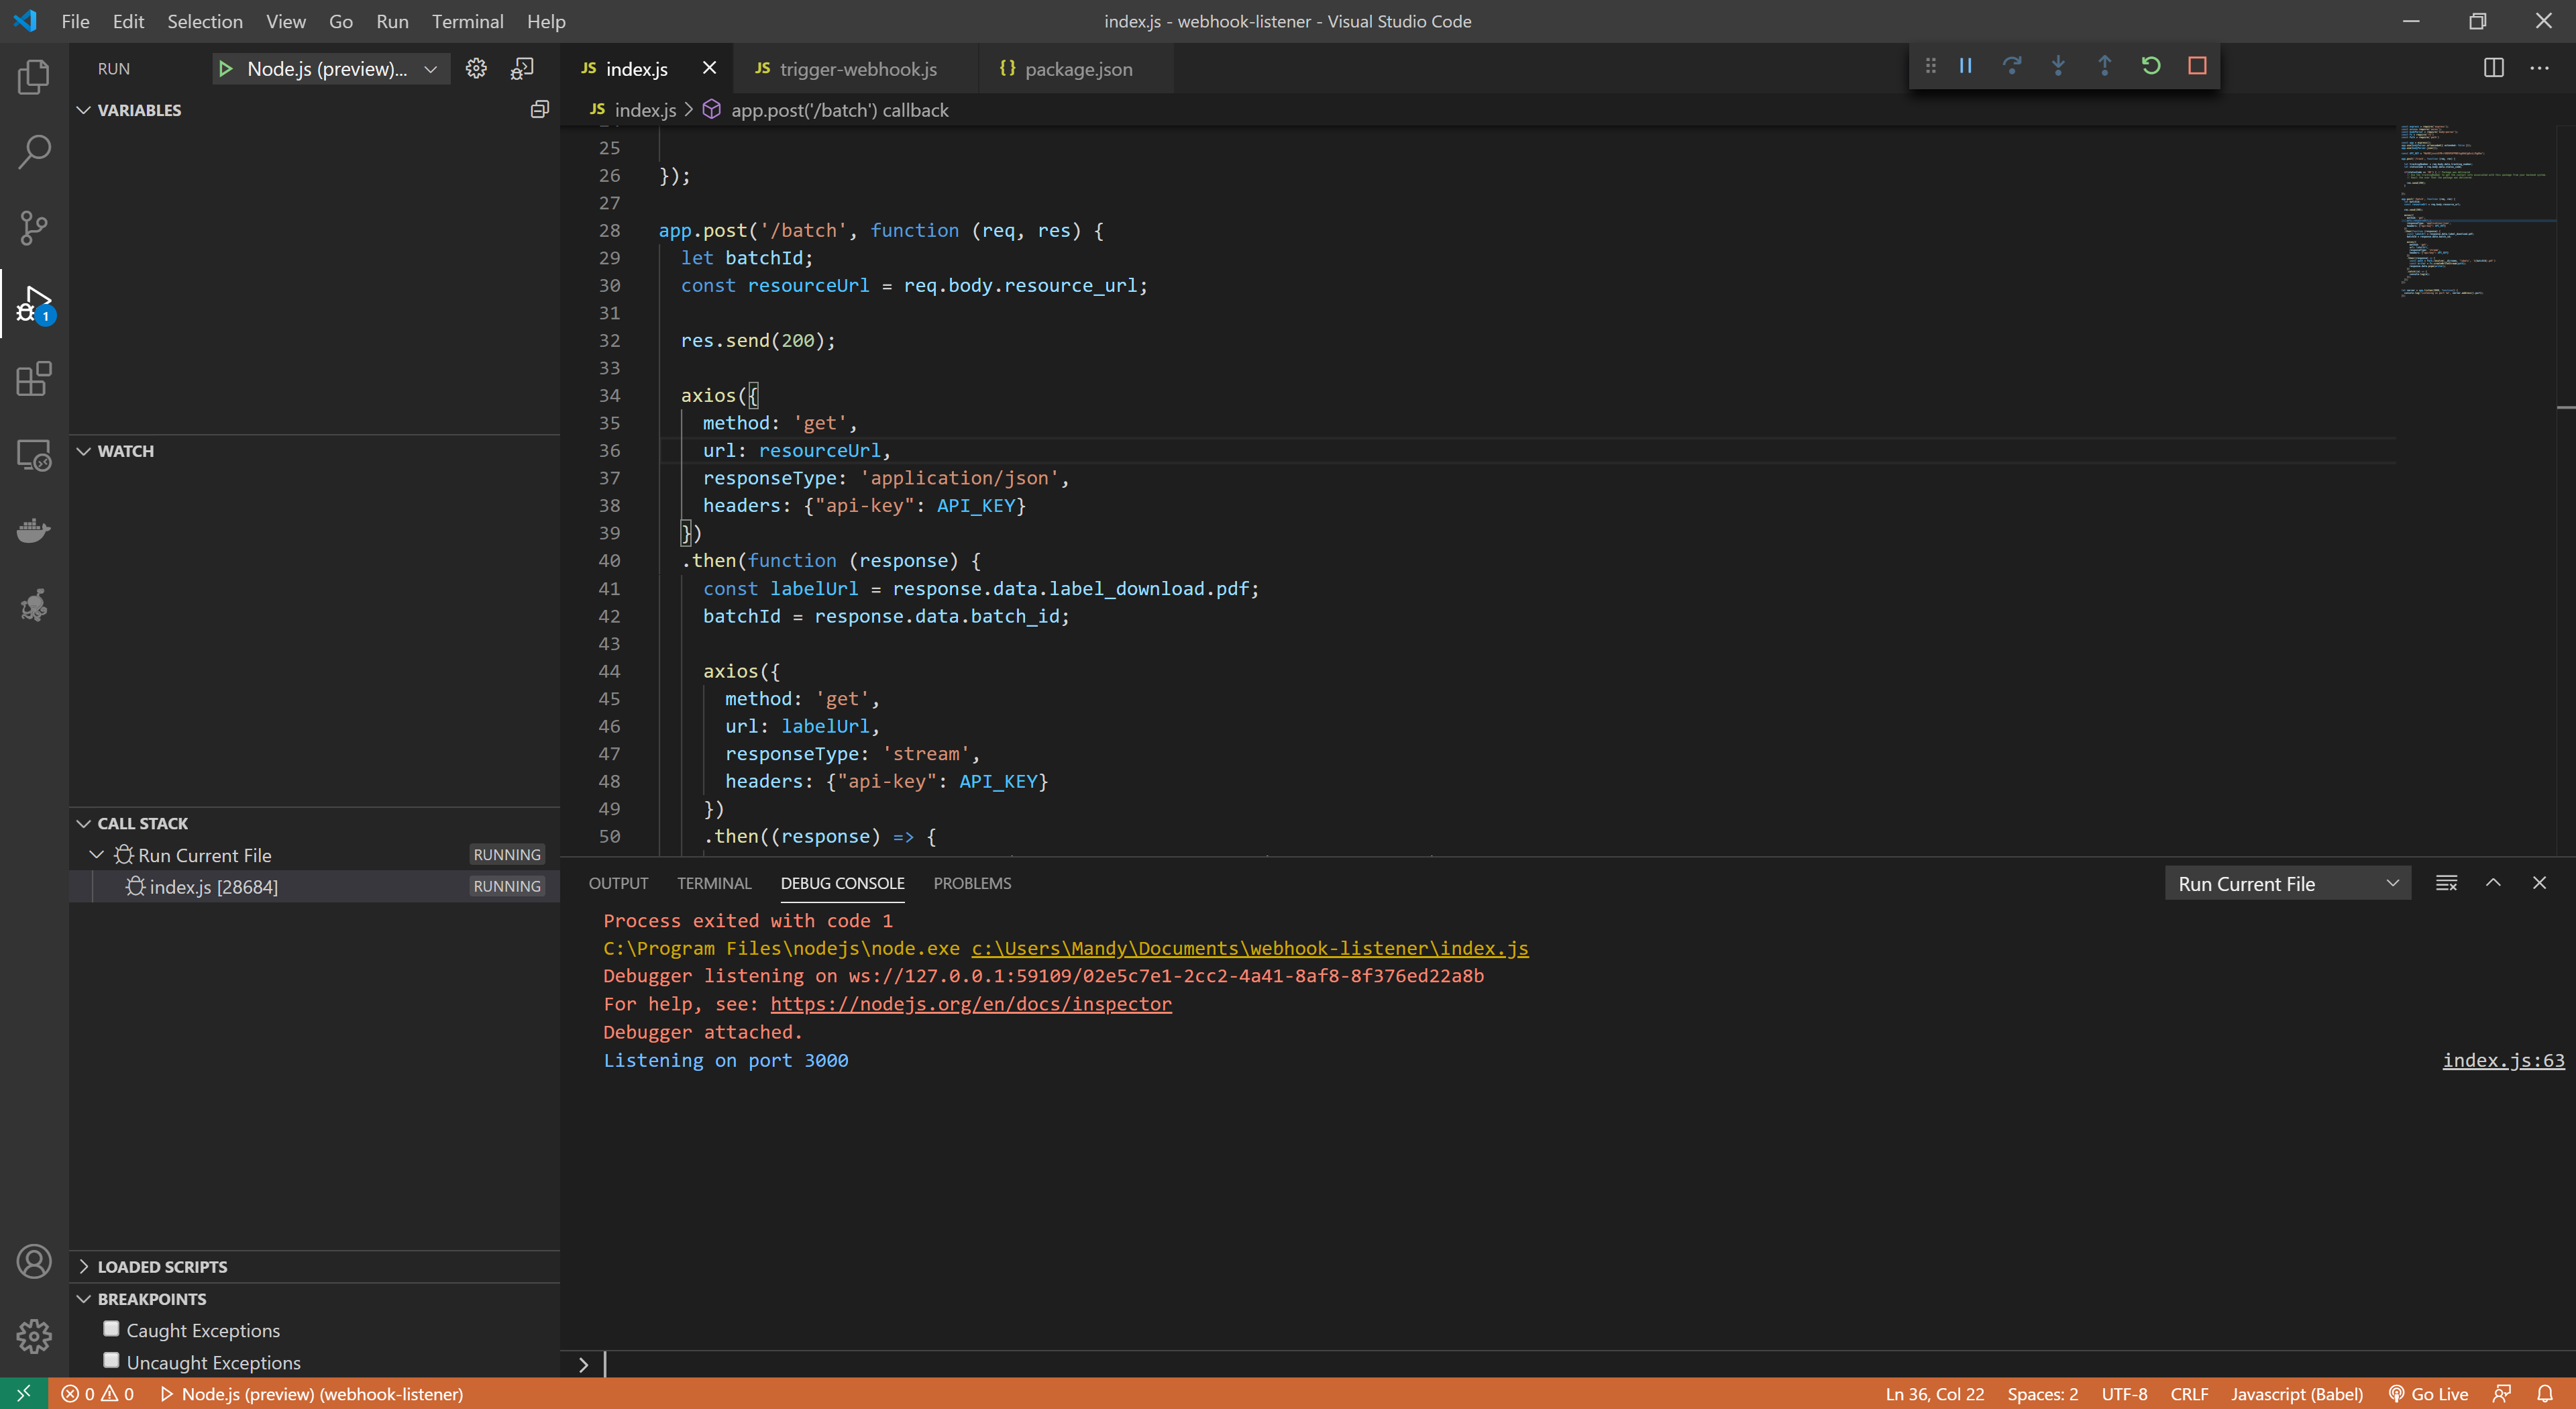Split the editor to the right
Screen dimensions: 2576x1409
coord(2493,68)
